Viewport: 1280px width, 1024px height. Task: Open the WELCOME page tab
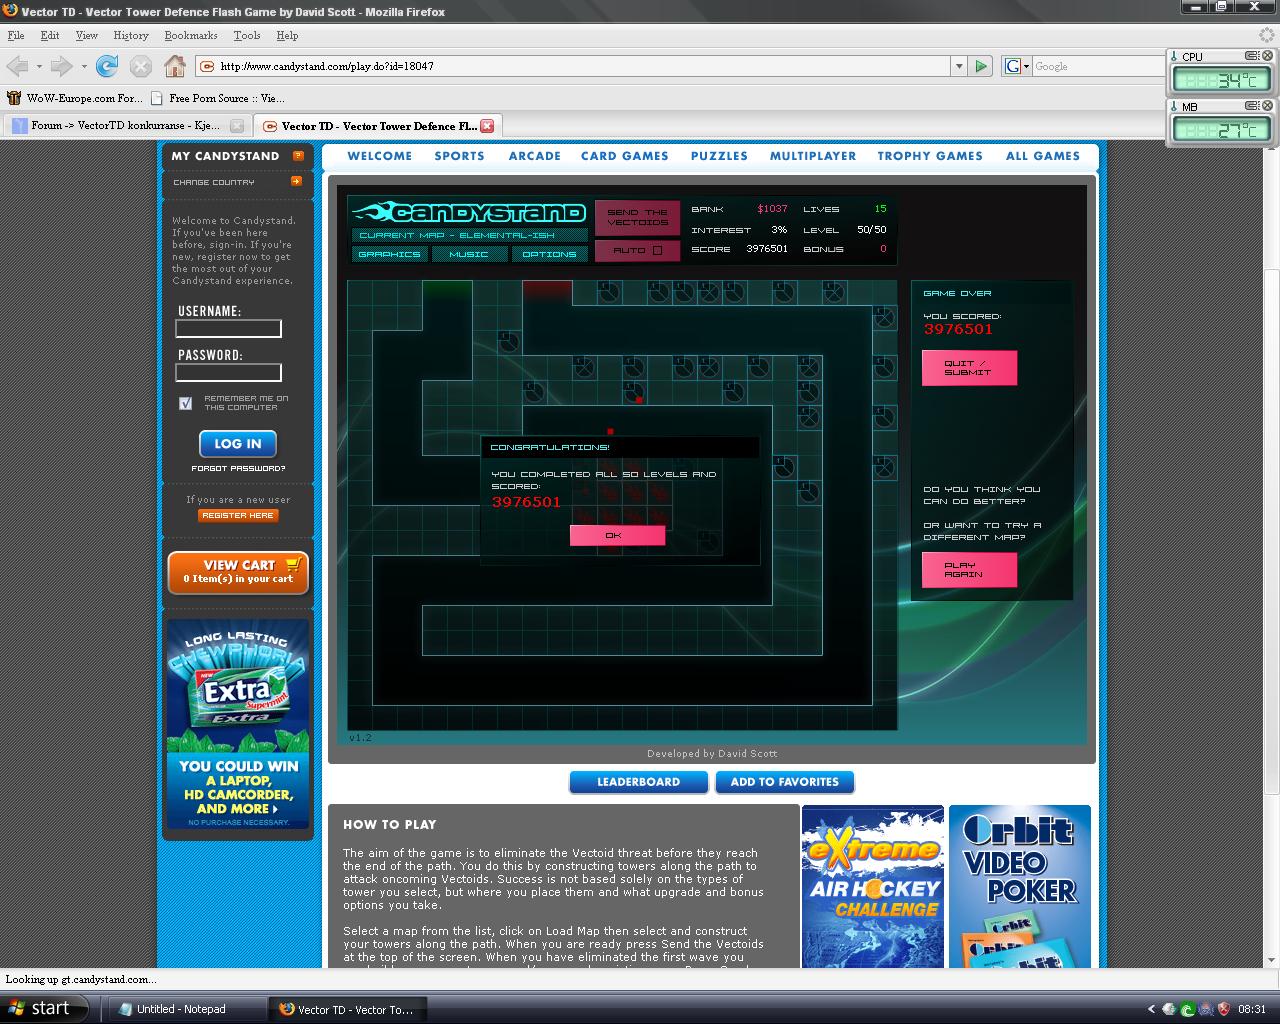point(380,156)
